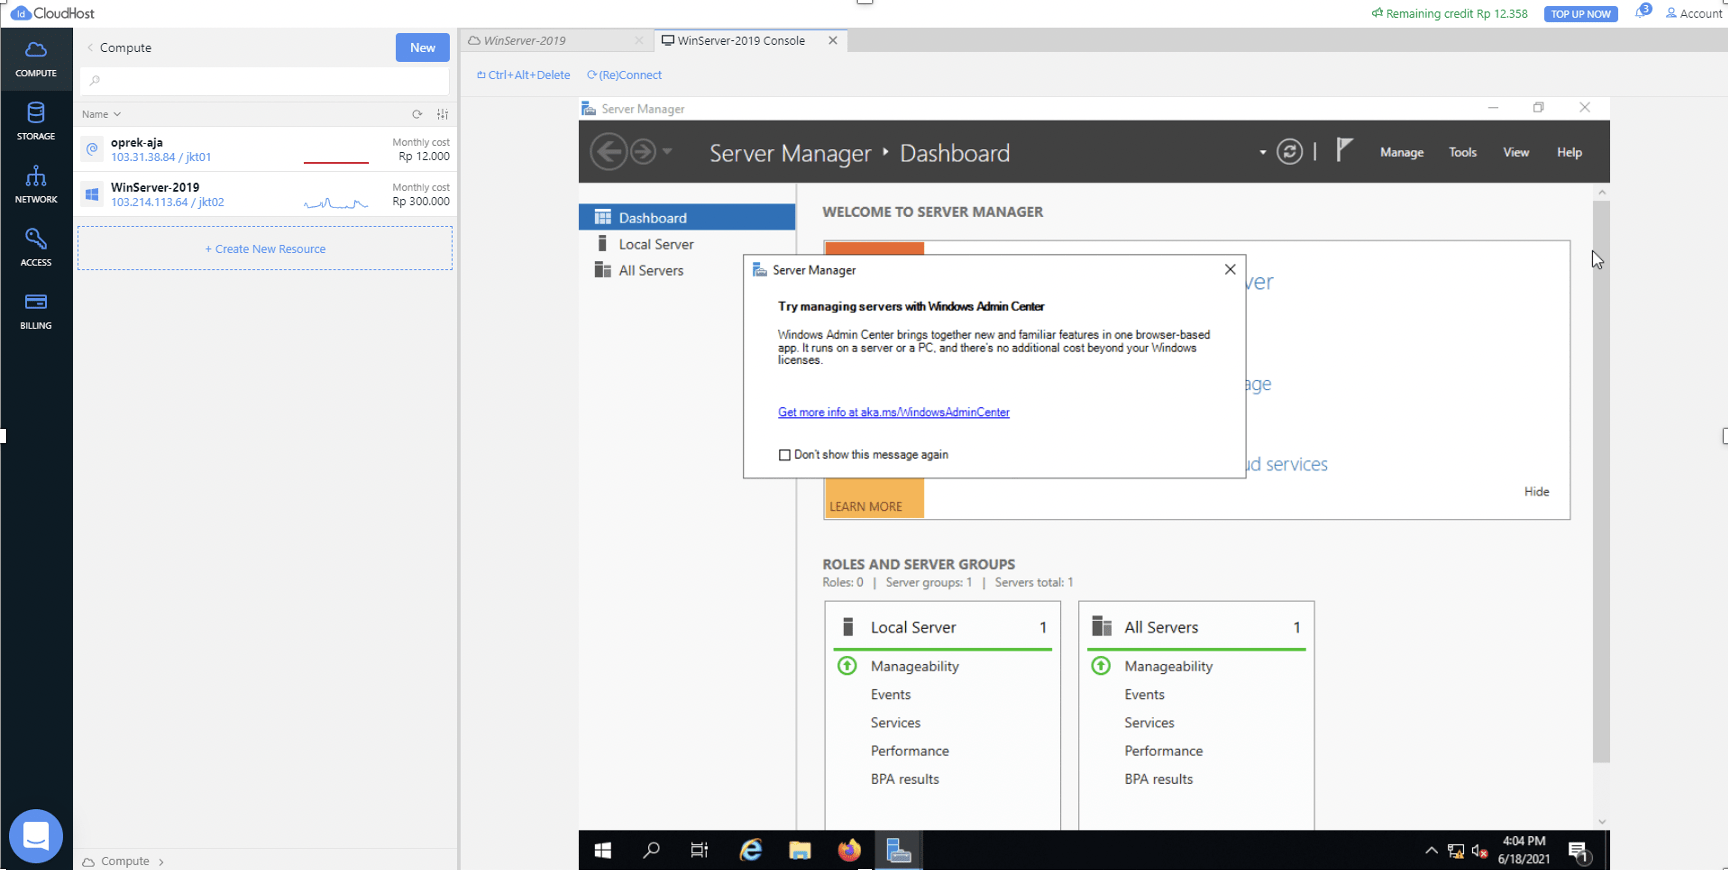
Task: Open the Storage section in sidebar
Action: (x=36, y=122)
